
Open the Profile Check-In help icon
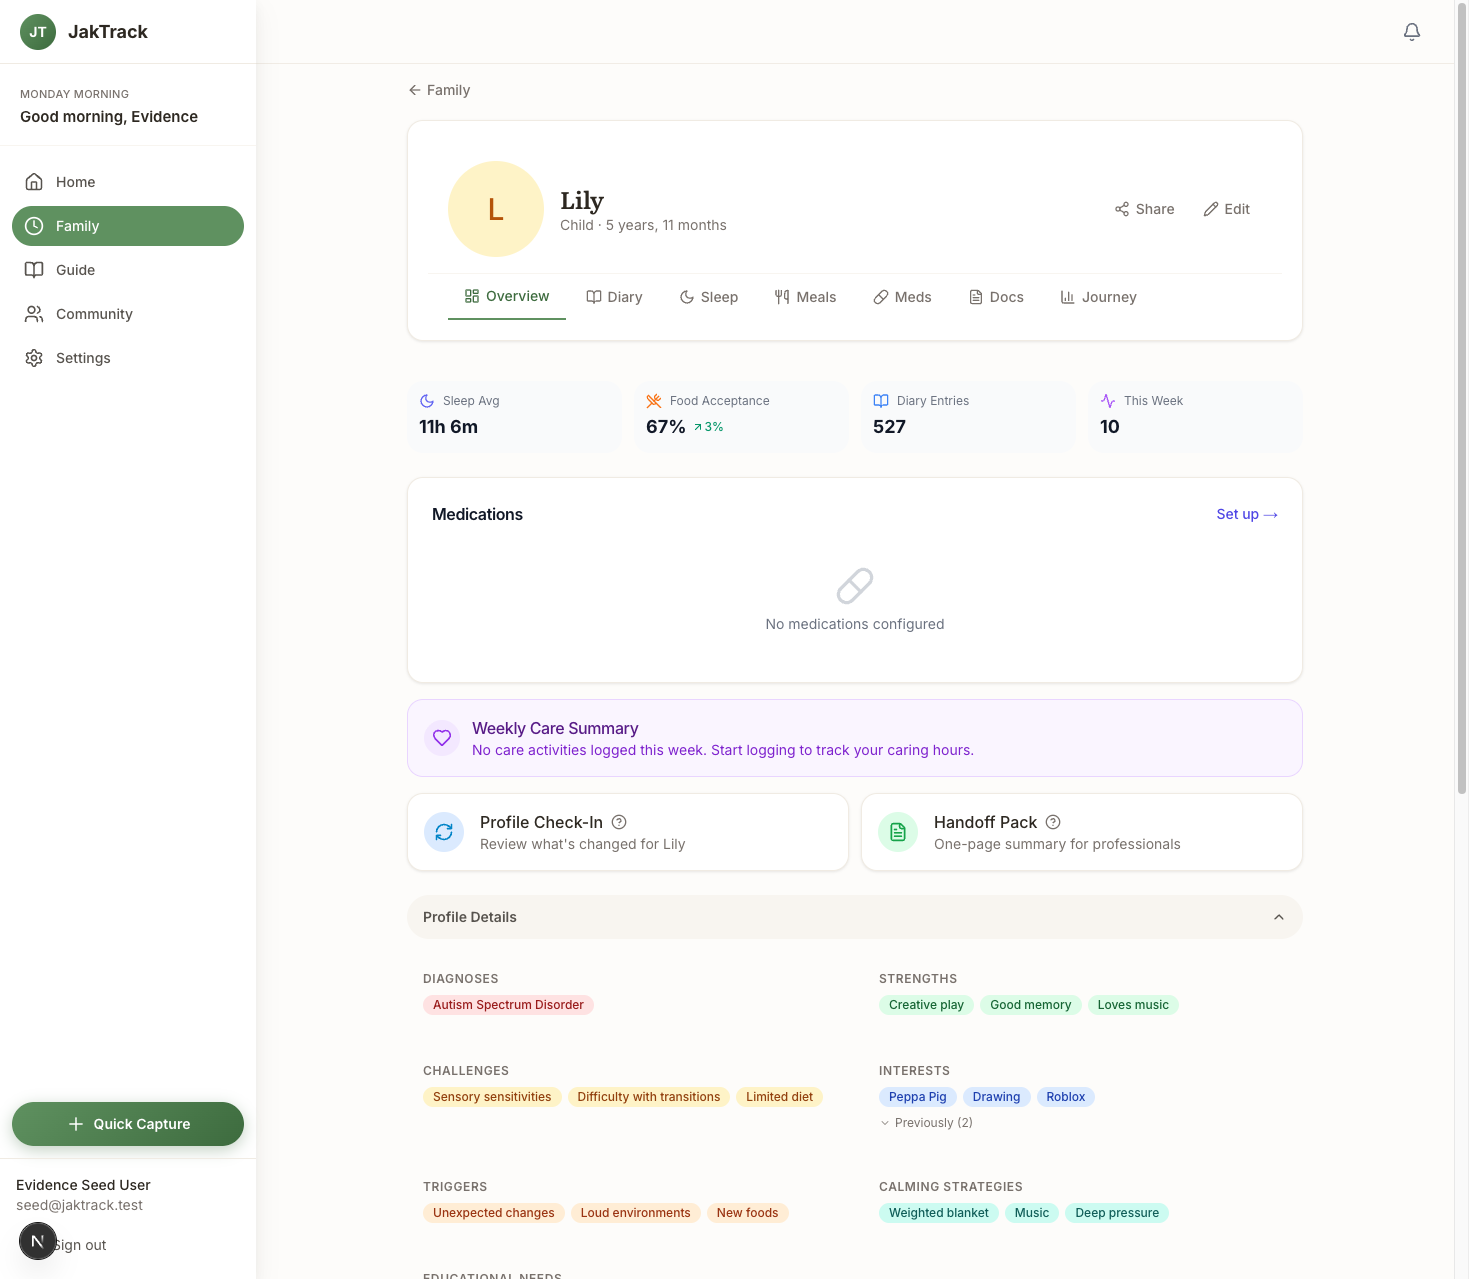pos(619,822)
